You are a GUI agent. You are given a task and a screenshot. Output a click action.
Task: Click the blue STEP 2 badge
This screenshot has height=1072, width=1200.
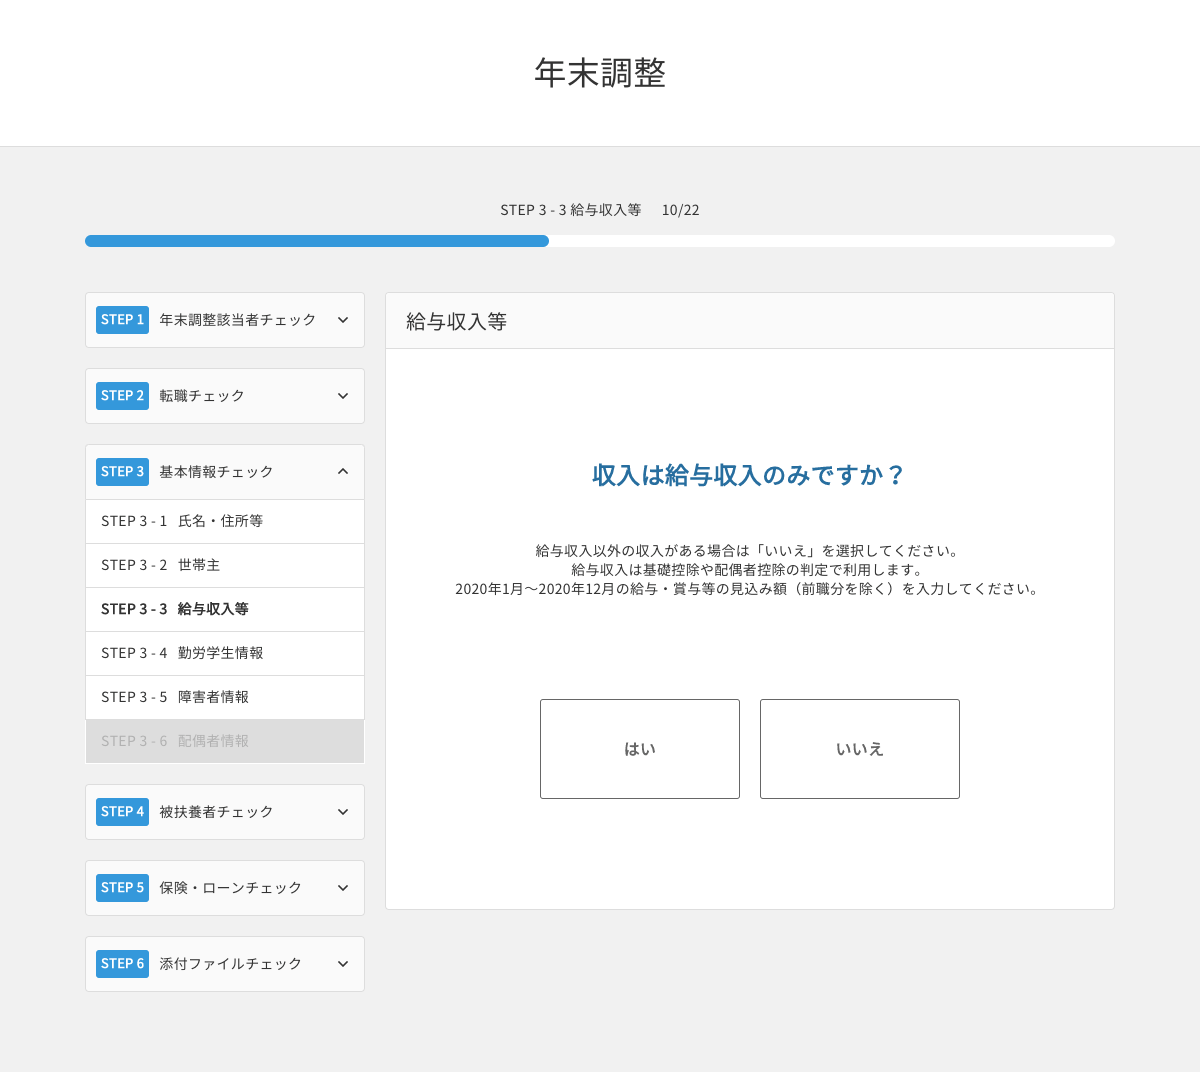122,396
